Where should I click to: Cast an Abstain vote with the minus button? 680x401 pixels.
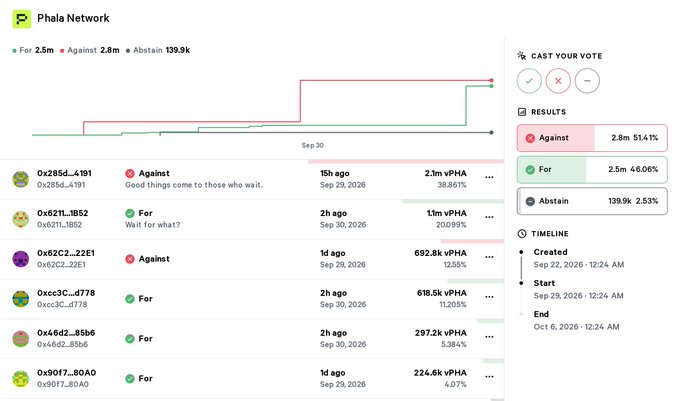click(x=587, y=81)
